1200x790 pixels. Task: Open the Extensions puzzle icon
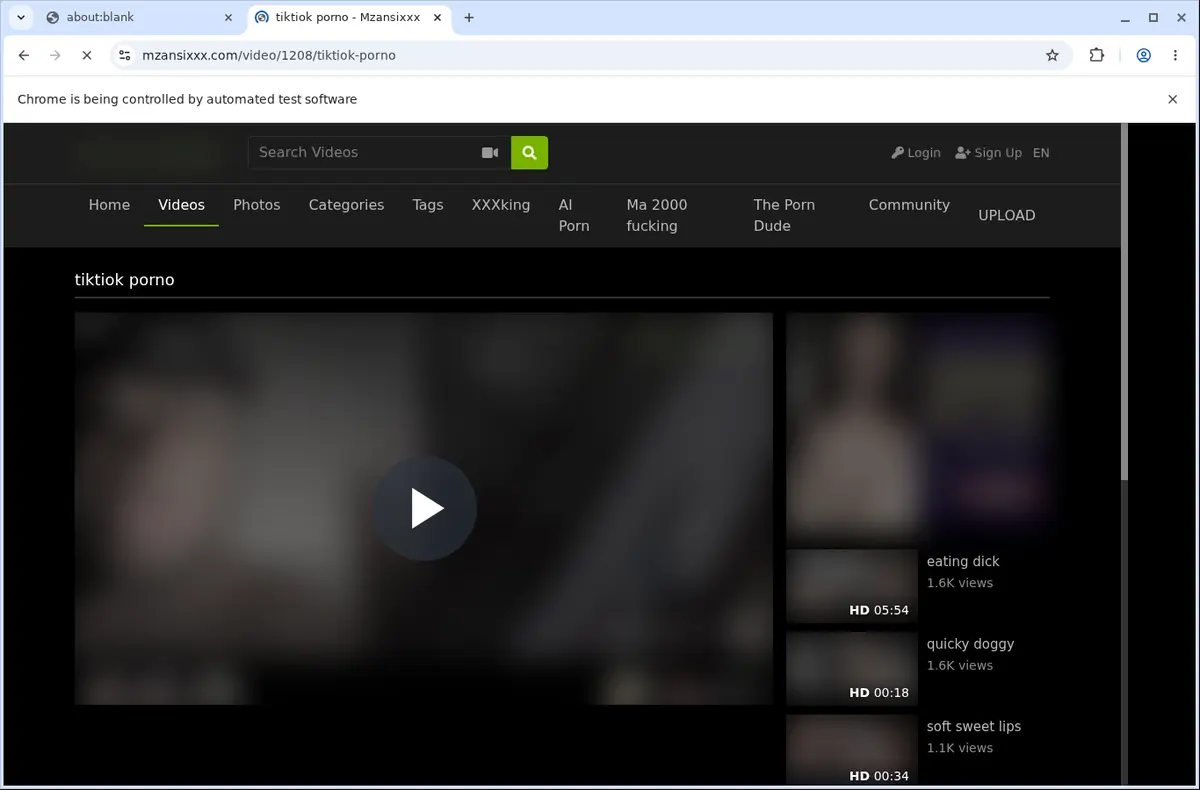tap(1097, 55)
